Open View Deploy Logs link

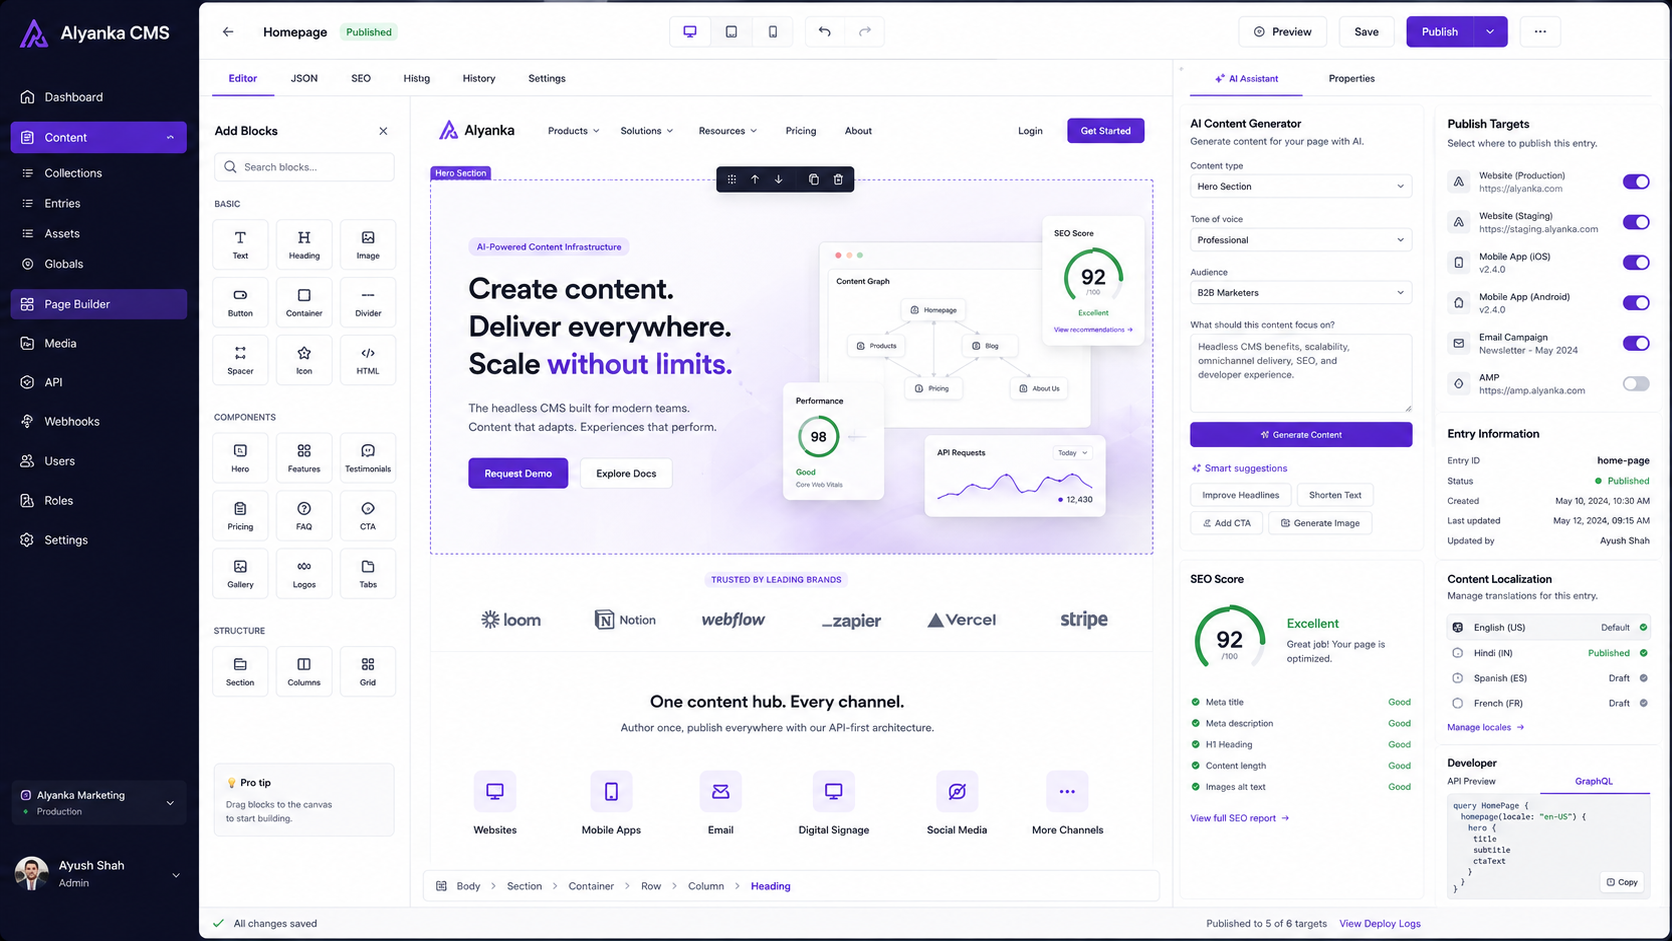coord(1380,924)
